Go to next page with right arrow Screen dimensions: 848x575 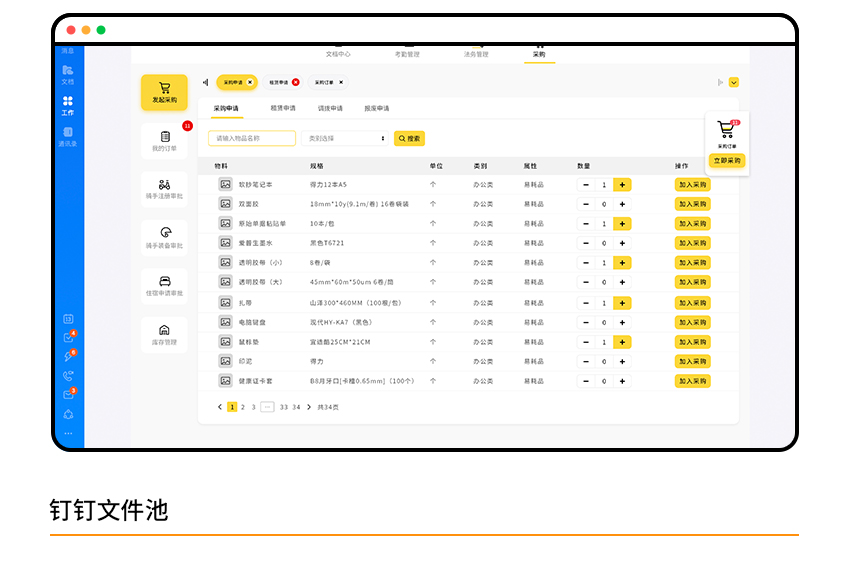(x=309, y=407)
